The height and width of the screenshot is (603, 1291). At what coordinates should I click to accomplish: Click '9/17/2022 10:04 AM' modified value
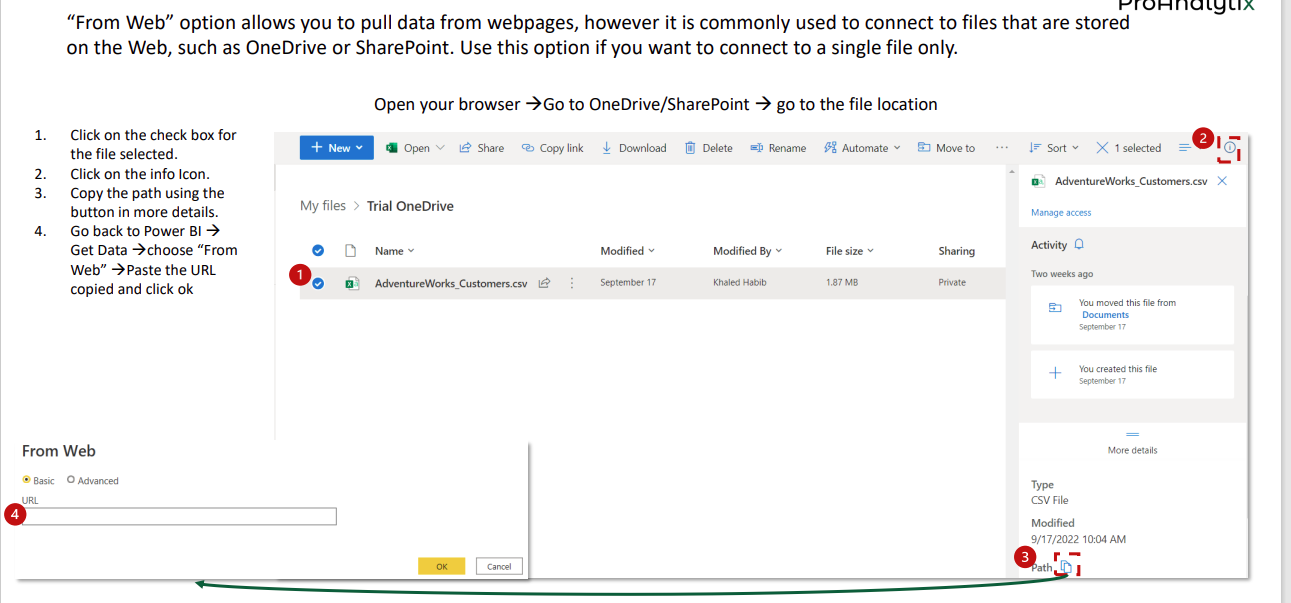point(1078,539)
